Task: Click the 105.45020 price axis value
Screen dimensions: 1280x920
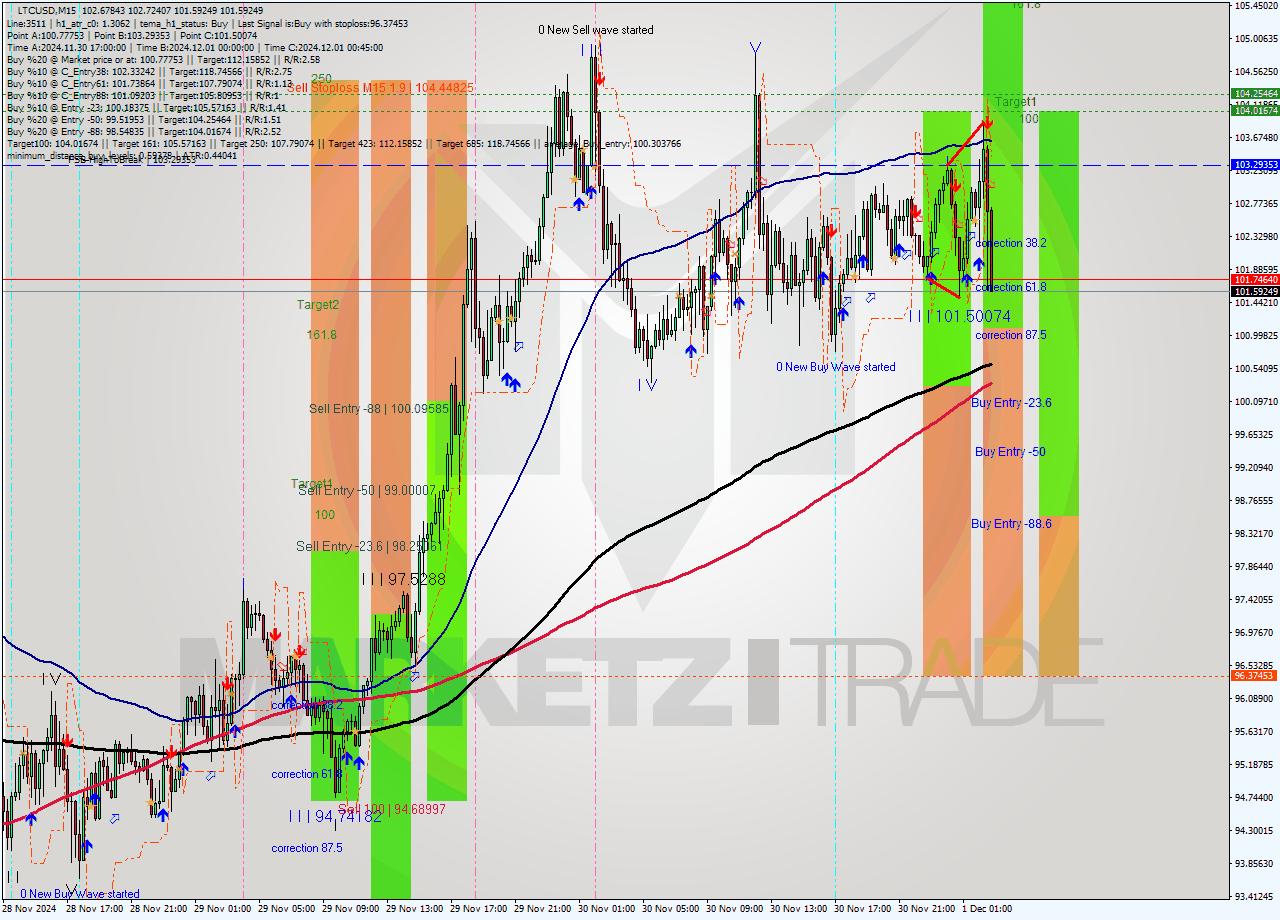Action: click(1255, 5)
